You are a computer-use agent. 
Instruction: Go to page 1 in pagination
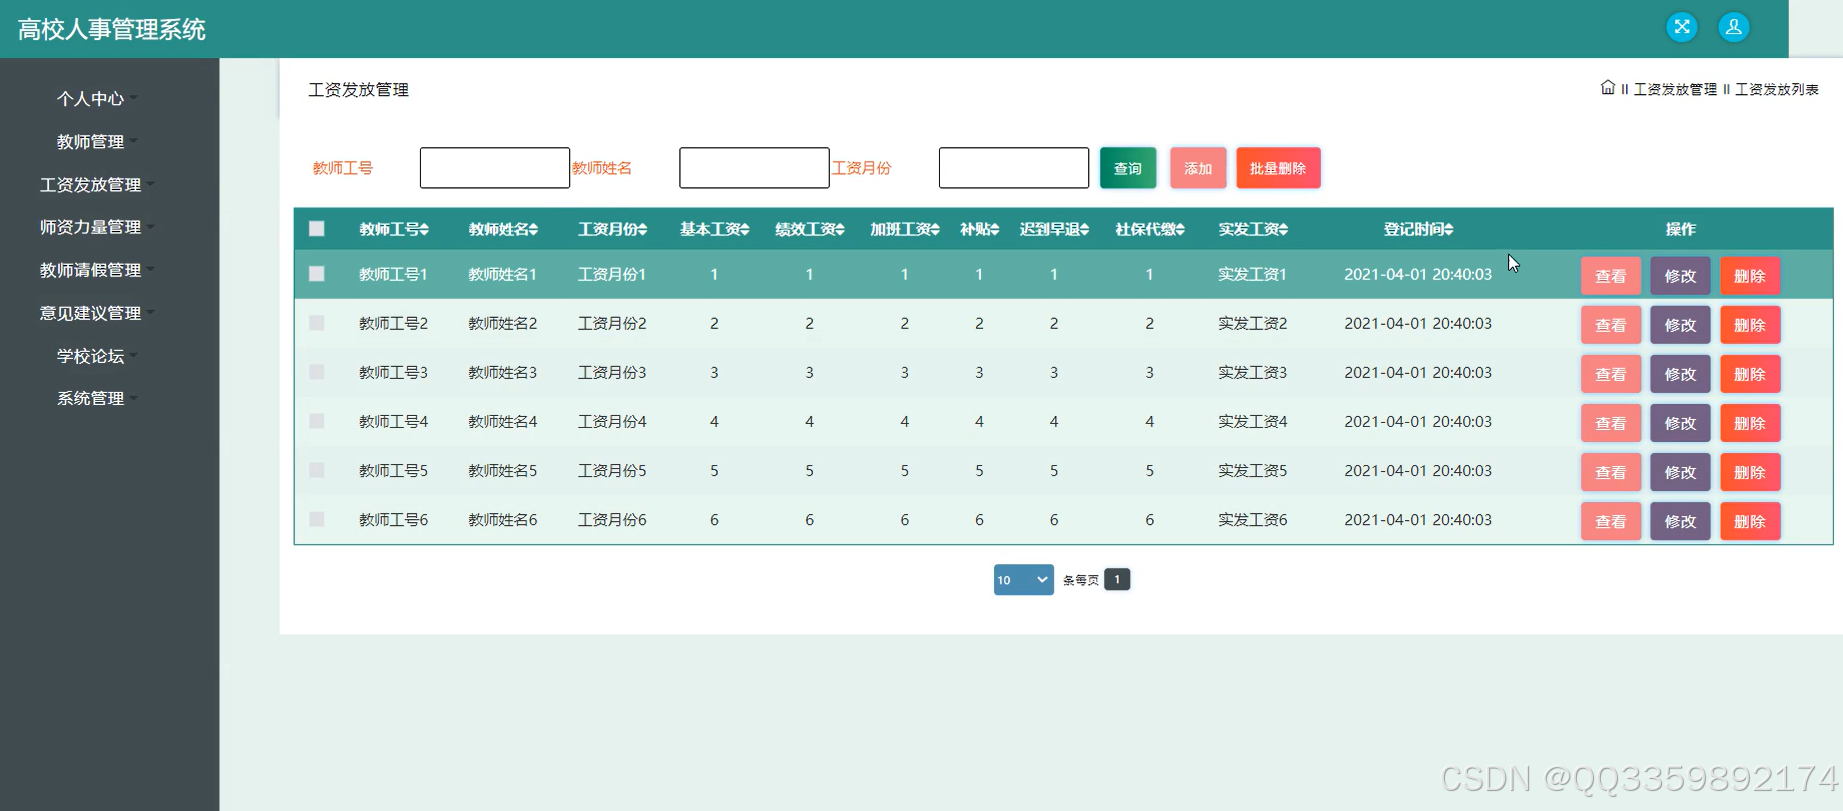1117,579
